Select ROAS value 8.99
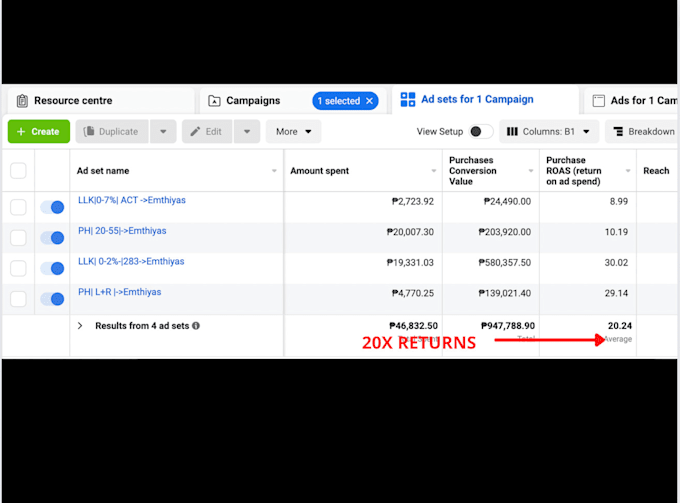 [x=618, y=202]
